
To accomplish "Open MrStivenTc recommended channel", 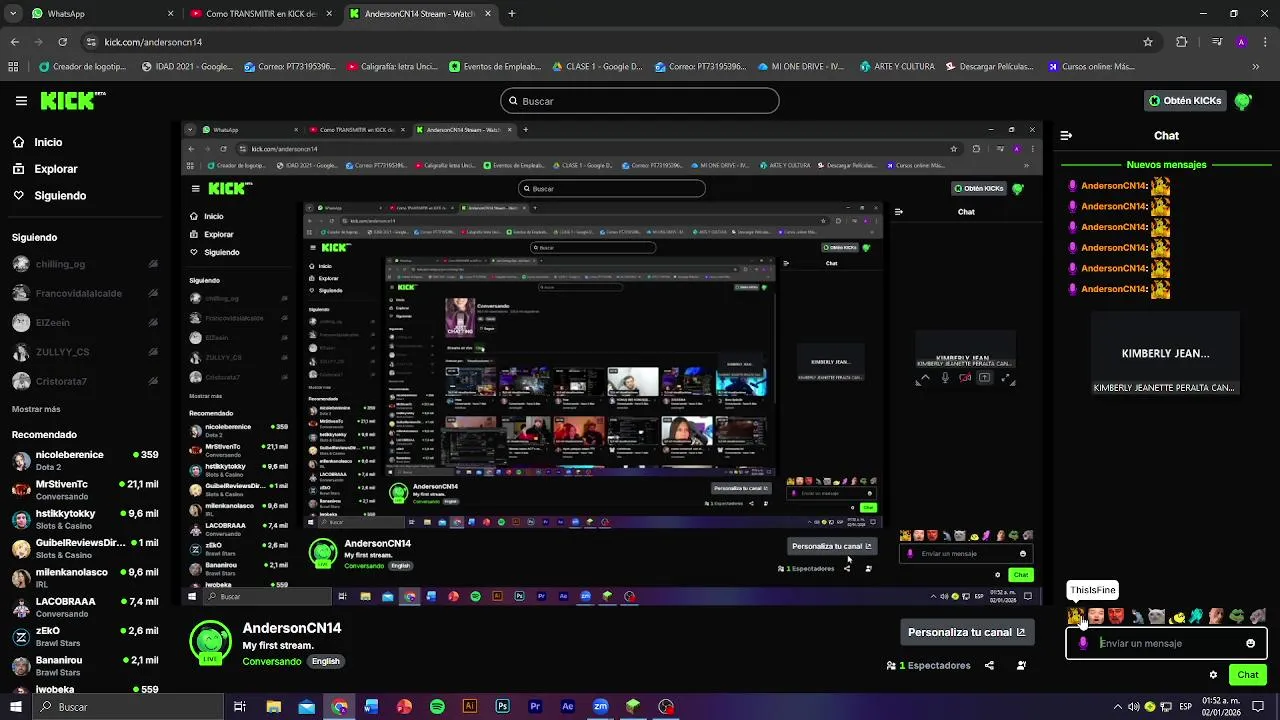I will click(x=85, y=490).
